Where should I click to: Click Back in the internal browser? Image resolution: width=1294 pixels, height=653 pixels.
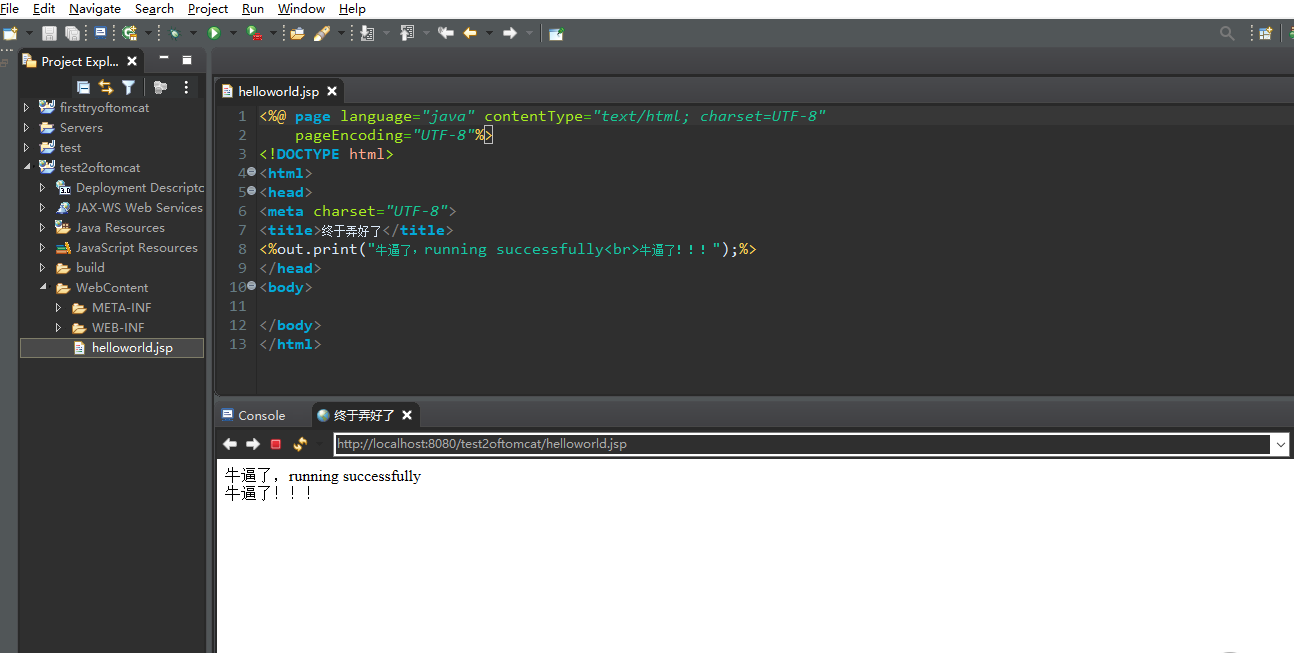tap(229, 443)
